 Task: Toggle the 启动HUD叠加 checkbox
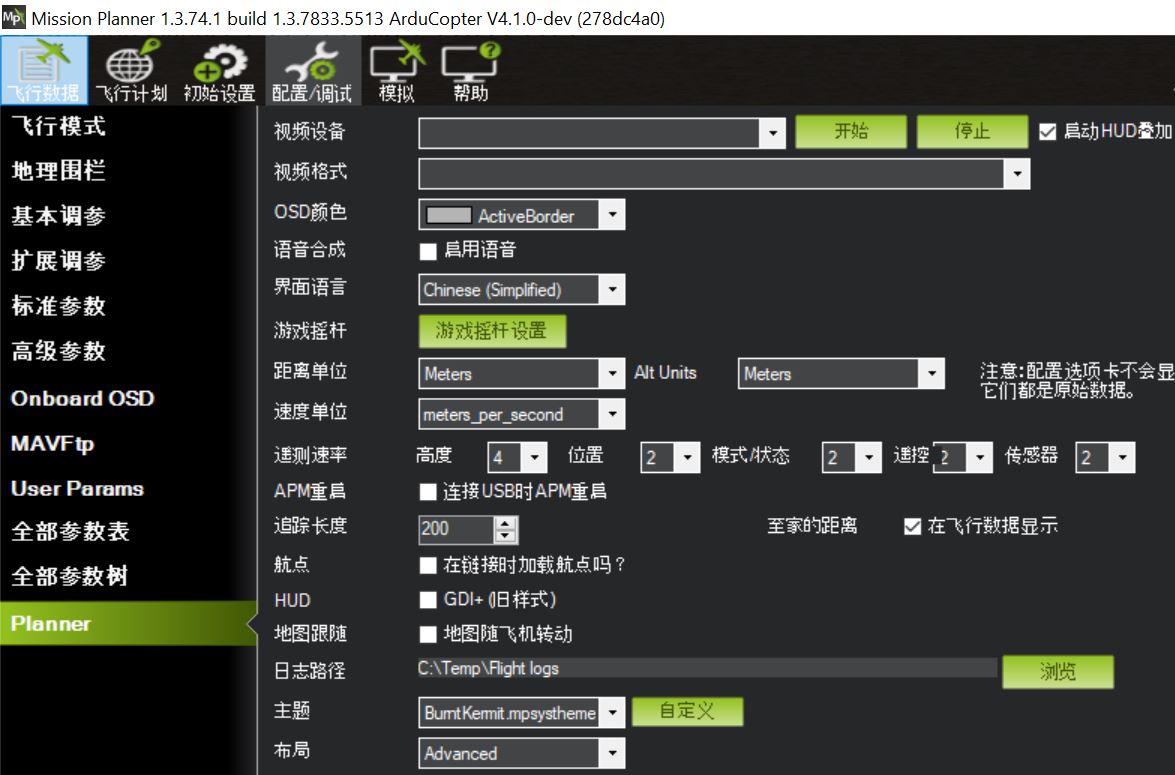tap(1048, 133)
